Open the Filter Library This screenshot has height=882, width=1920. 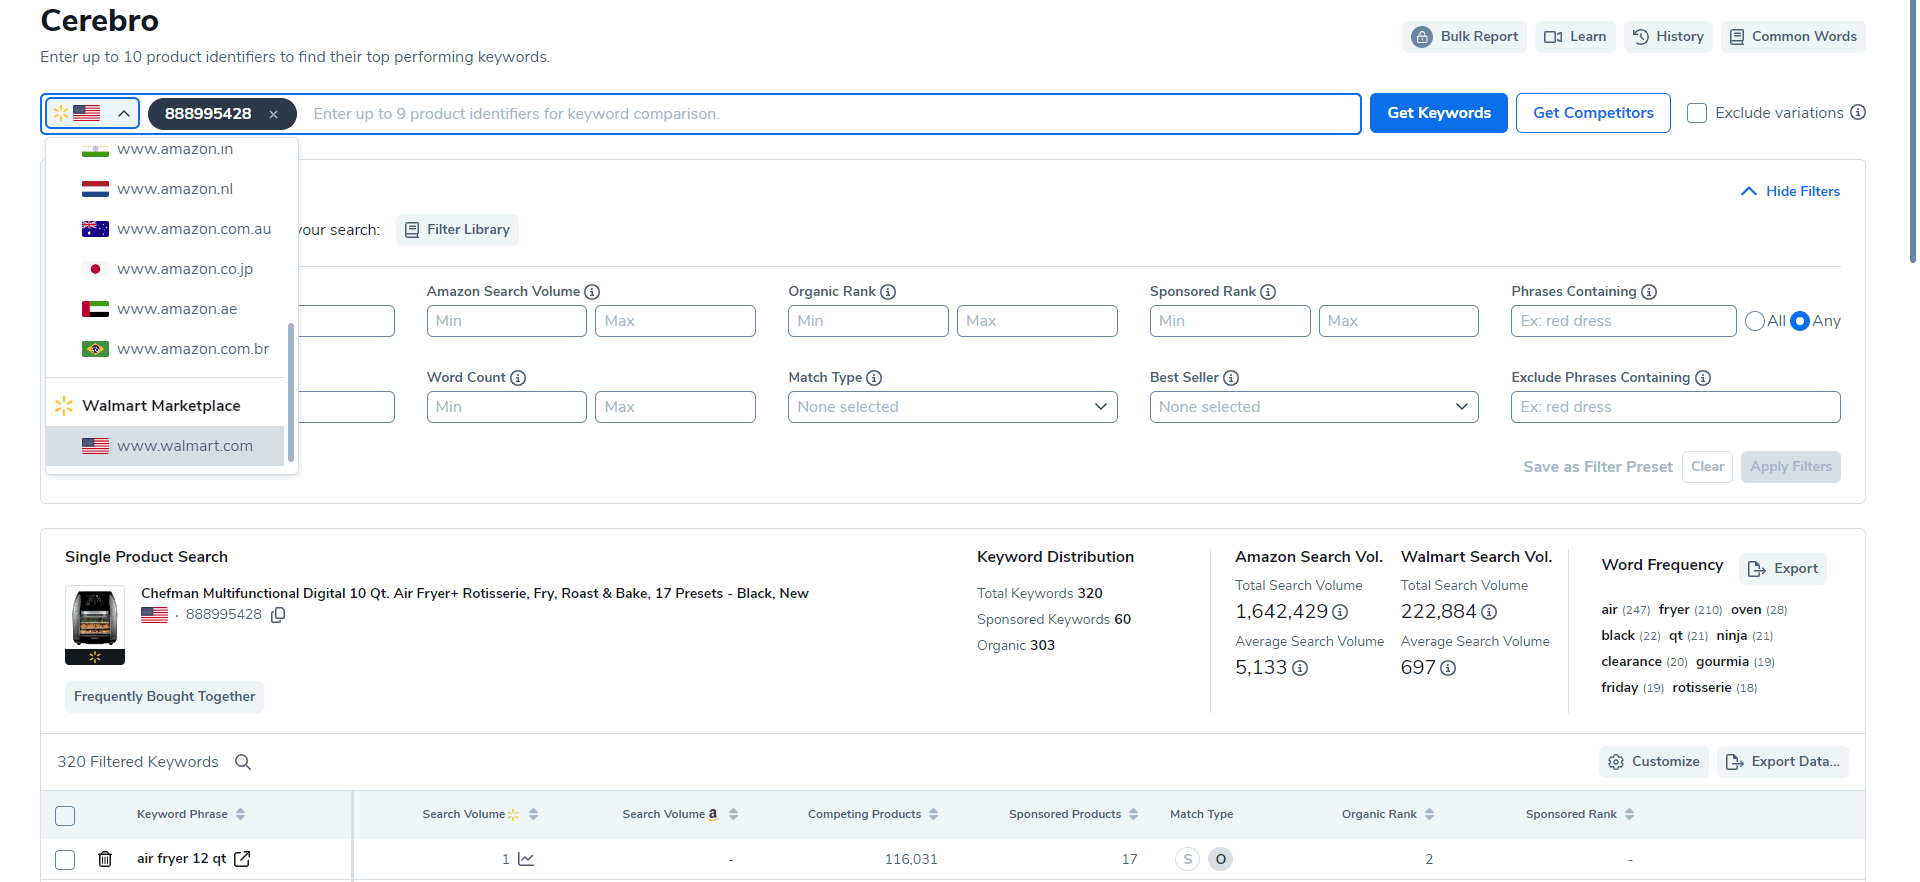click(457, 230)
